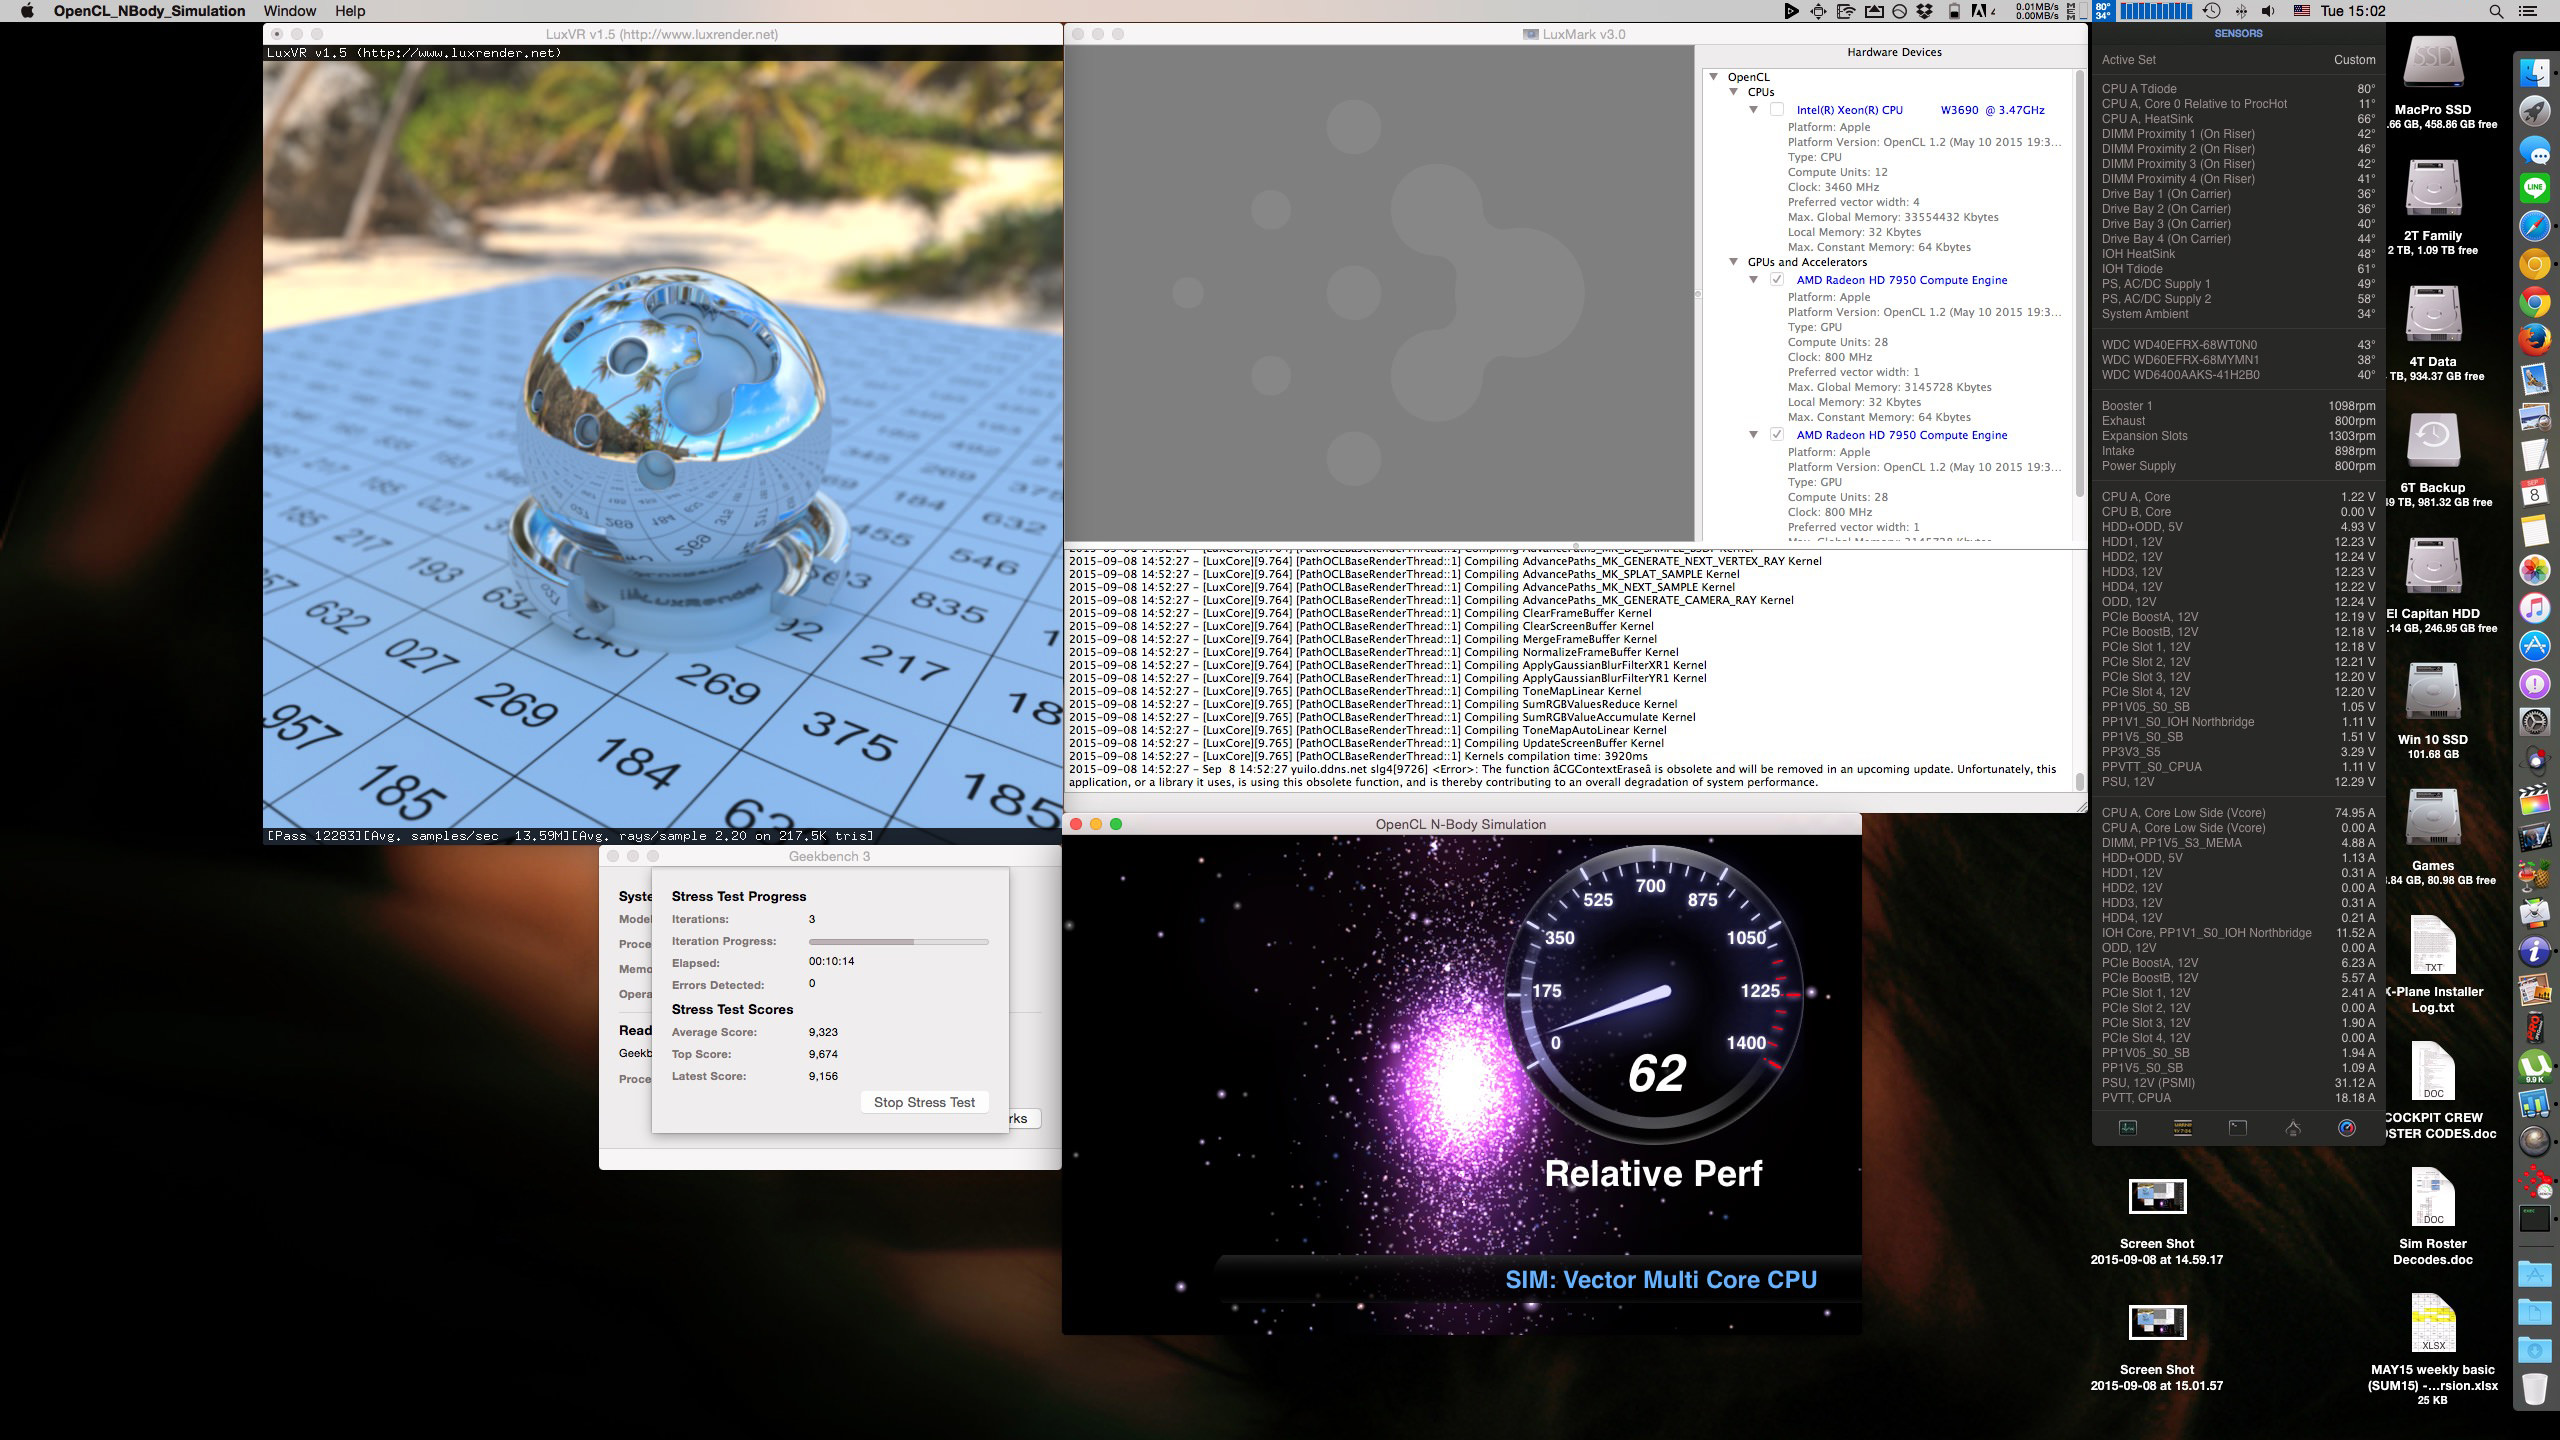This screenshot has height=1440, width=2560.
Task: Open Safari compass icon in dock
Action: pyautogui.click(x=2535, y=226)
